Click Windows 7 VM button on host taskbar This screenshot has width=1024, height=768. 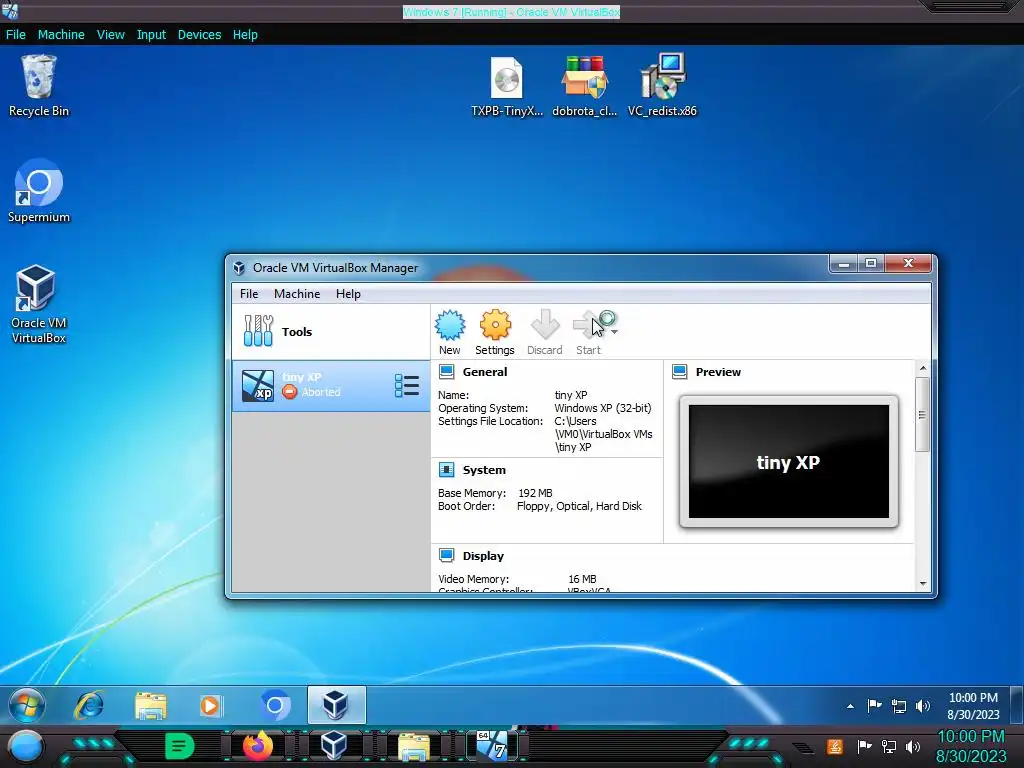pyautogui.click(x=492, y=746)
